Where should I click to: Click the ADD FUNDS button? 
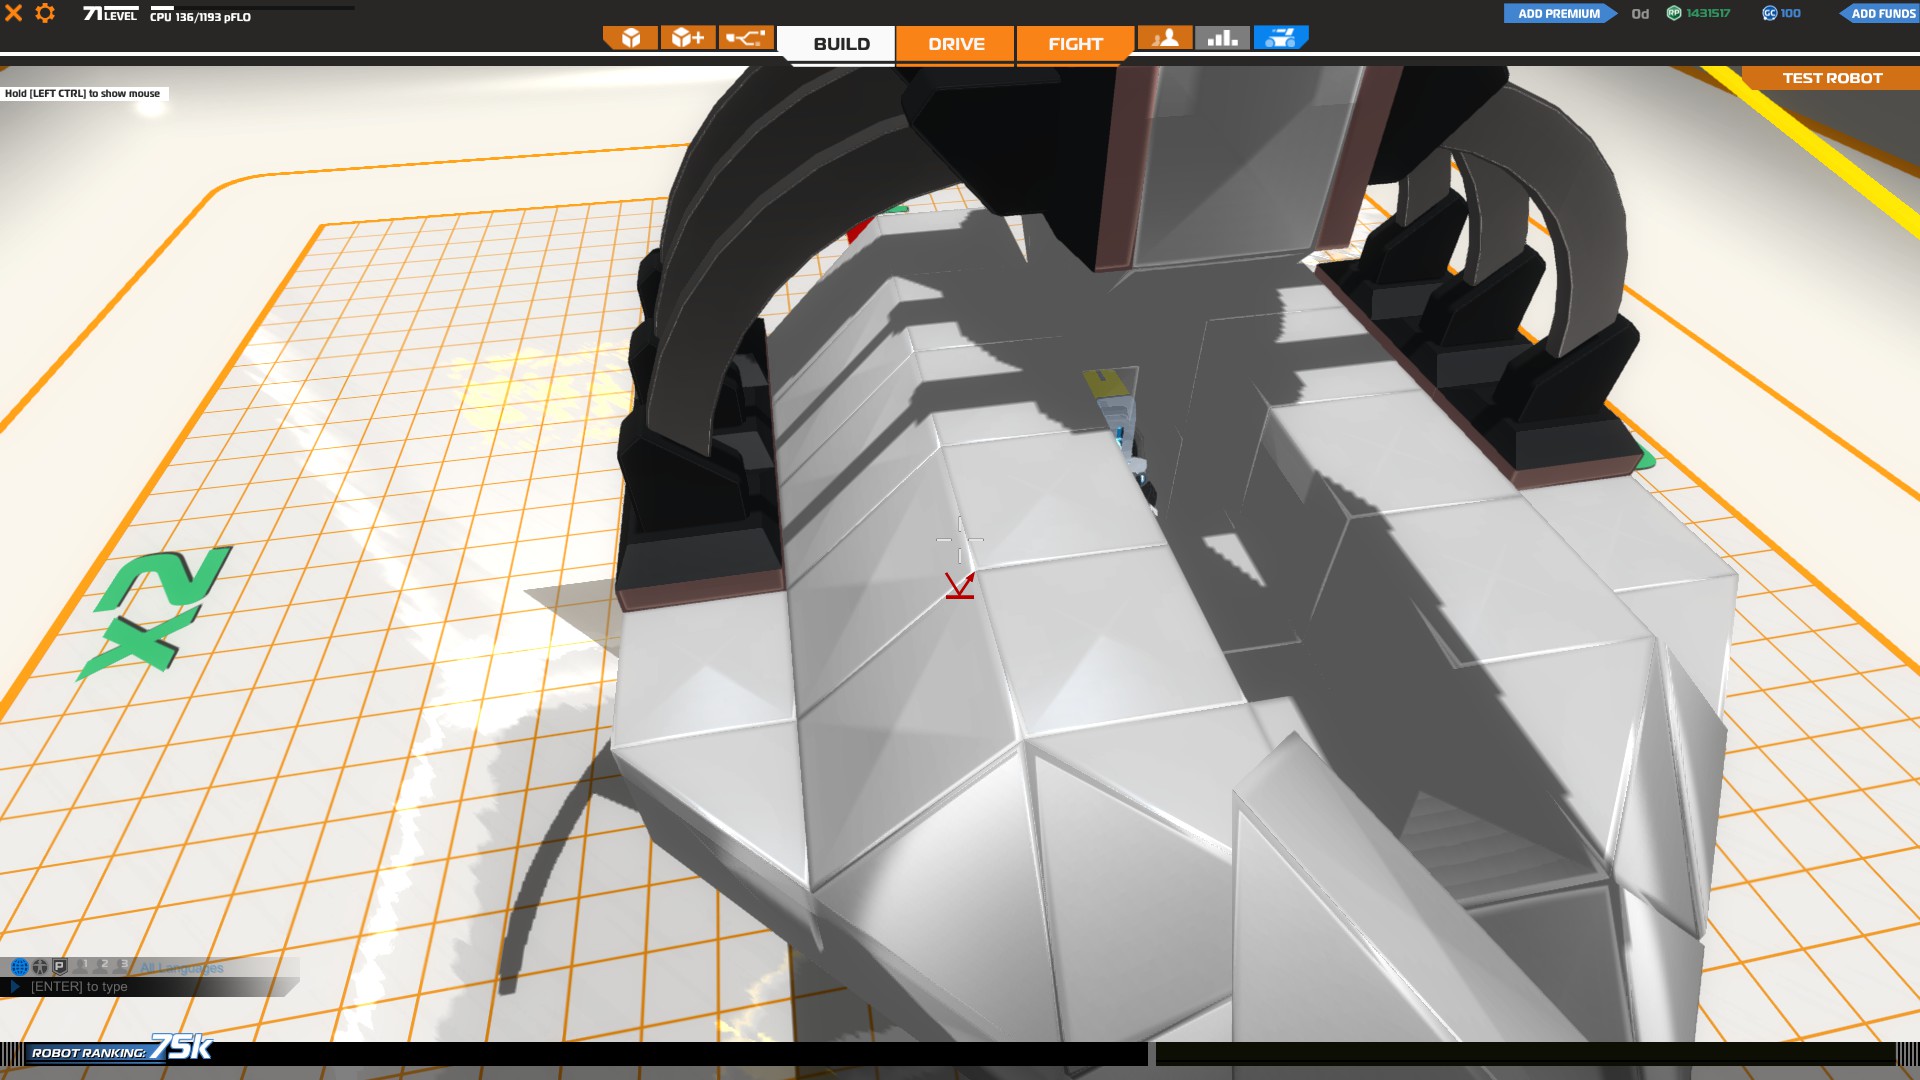pyautogui.click(x=1881, y=13)
